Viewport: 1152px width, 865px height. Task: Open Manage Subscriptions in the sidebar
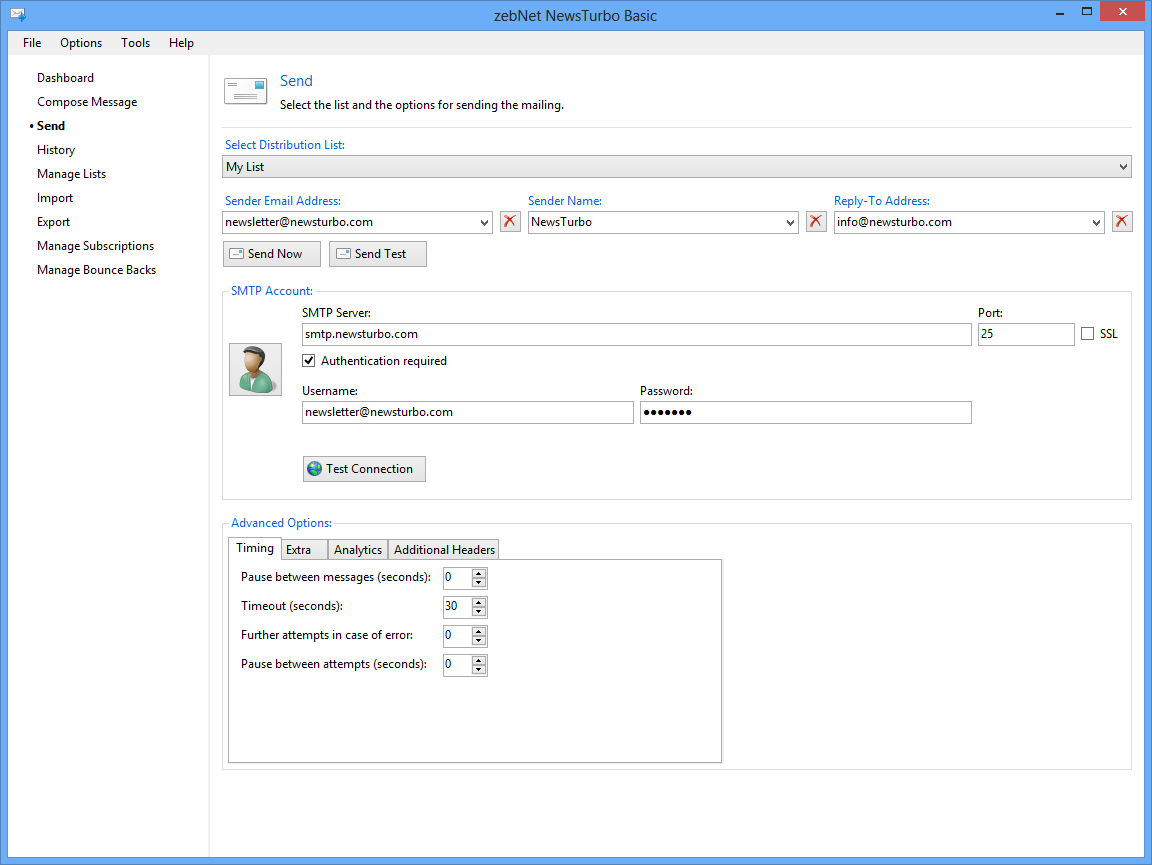[96, 246]
